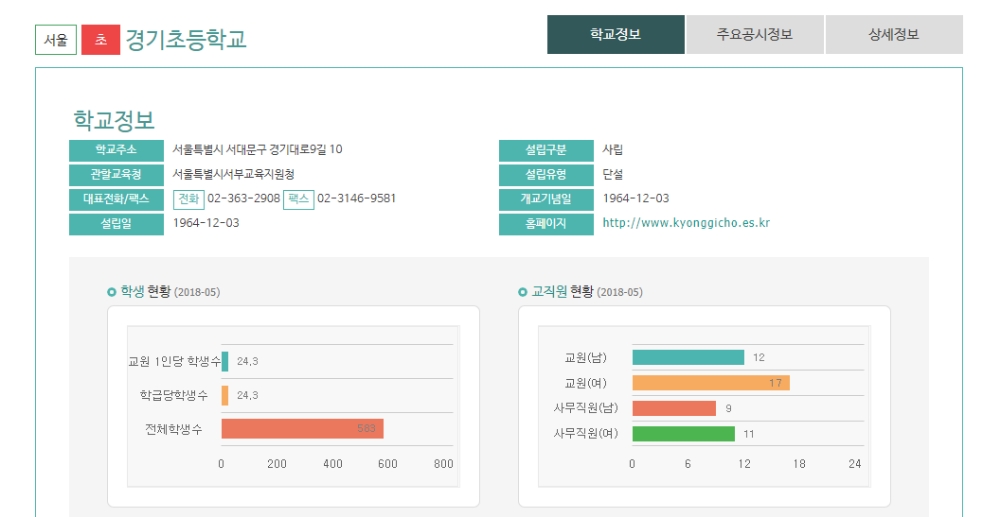Click the bullet icon beside 교직원 현황
1000x517 pixels.
pos(523,292)
